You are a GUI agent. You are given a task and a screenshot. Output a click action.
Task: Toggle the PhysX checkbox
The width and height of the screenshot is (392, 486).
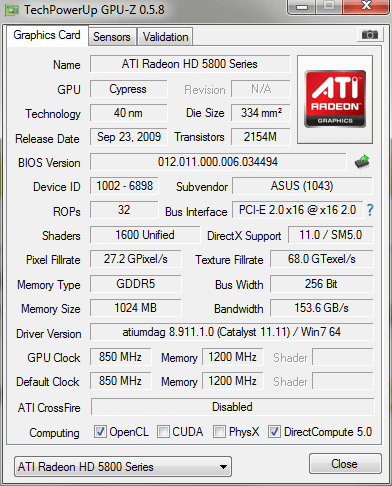pyautogui.click(x=219, y=432)
